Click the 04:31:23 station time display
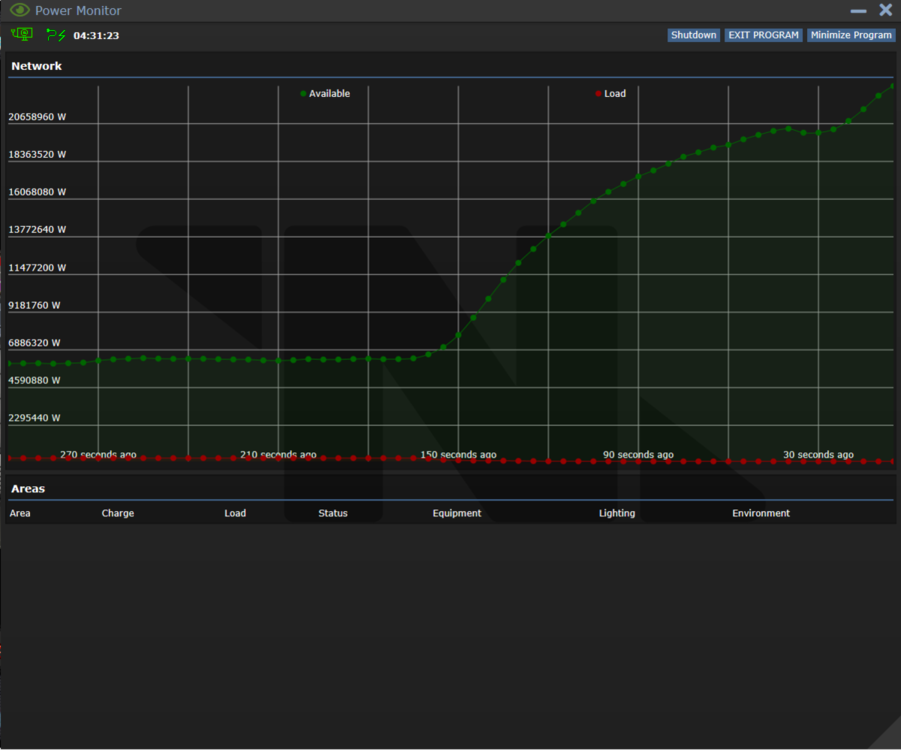 pos(96,36)
